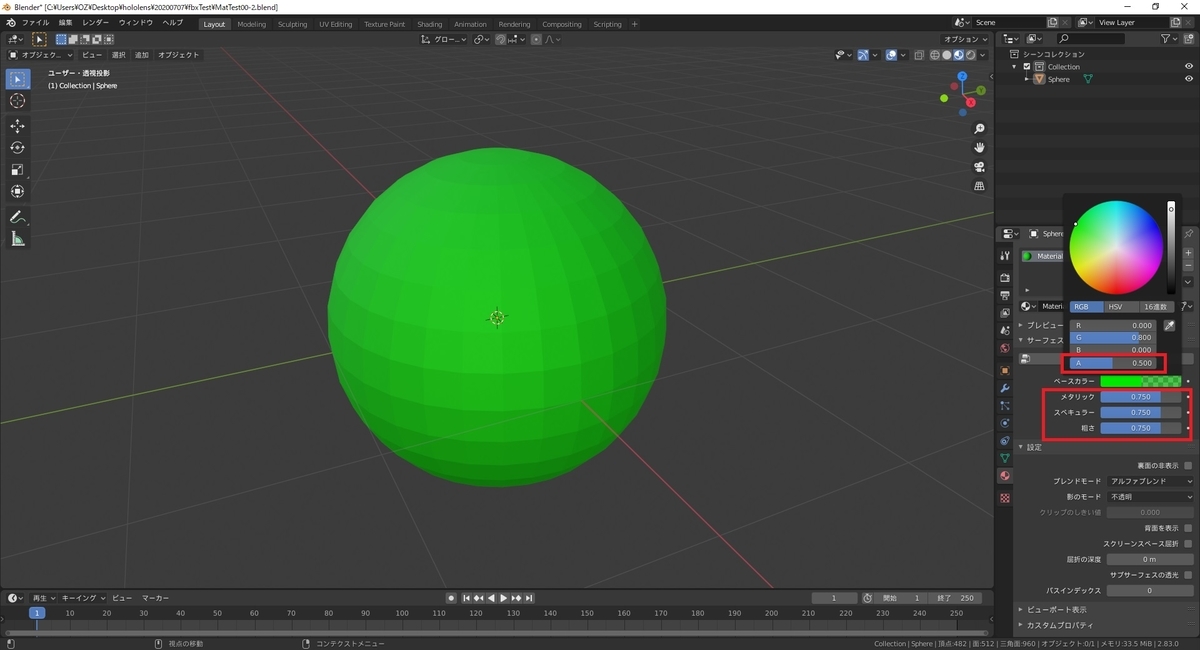Open Tool properties tab icon
This screenshot has width=1200, height=650.
click(x=1005, y=256)
